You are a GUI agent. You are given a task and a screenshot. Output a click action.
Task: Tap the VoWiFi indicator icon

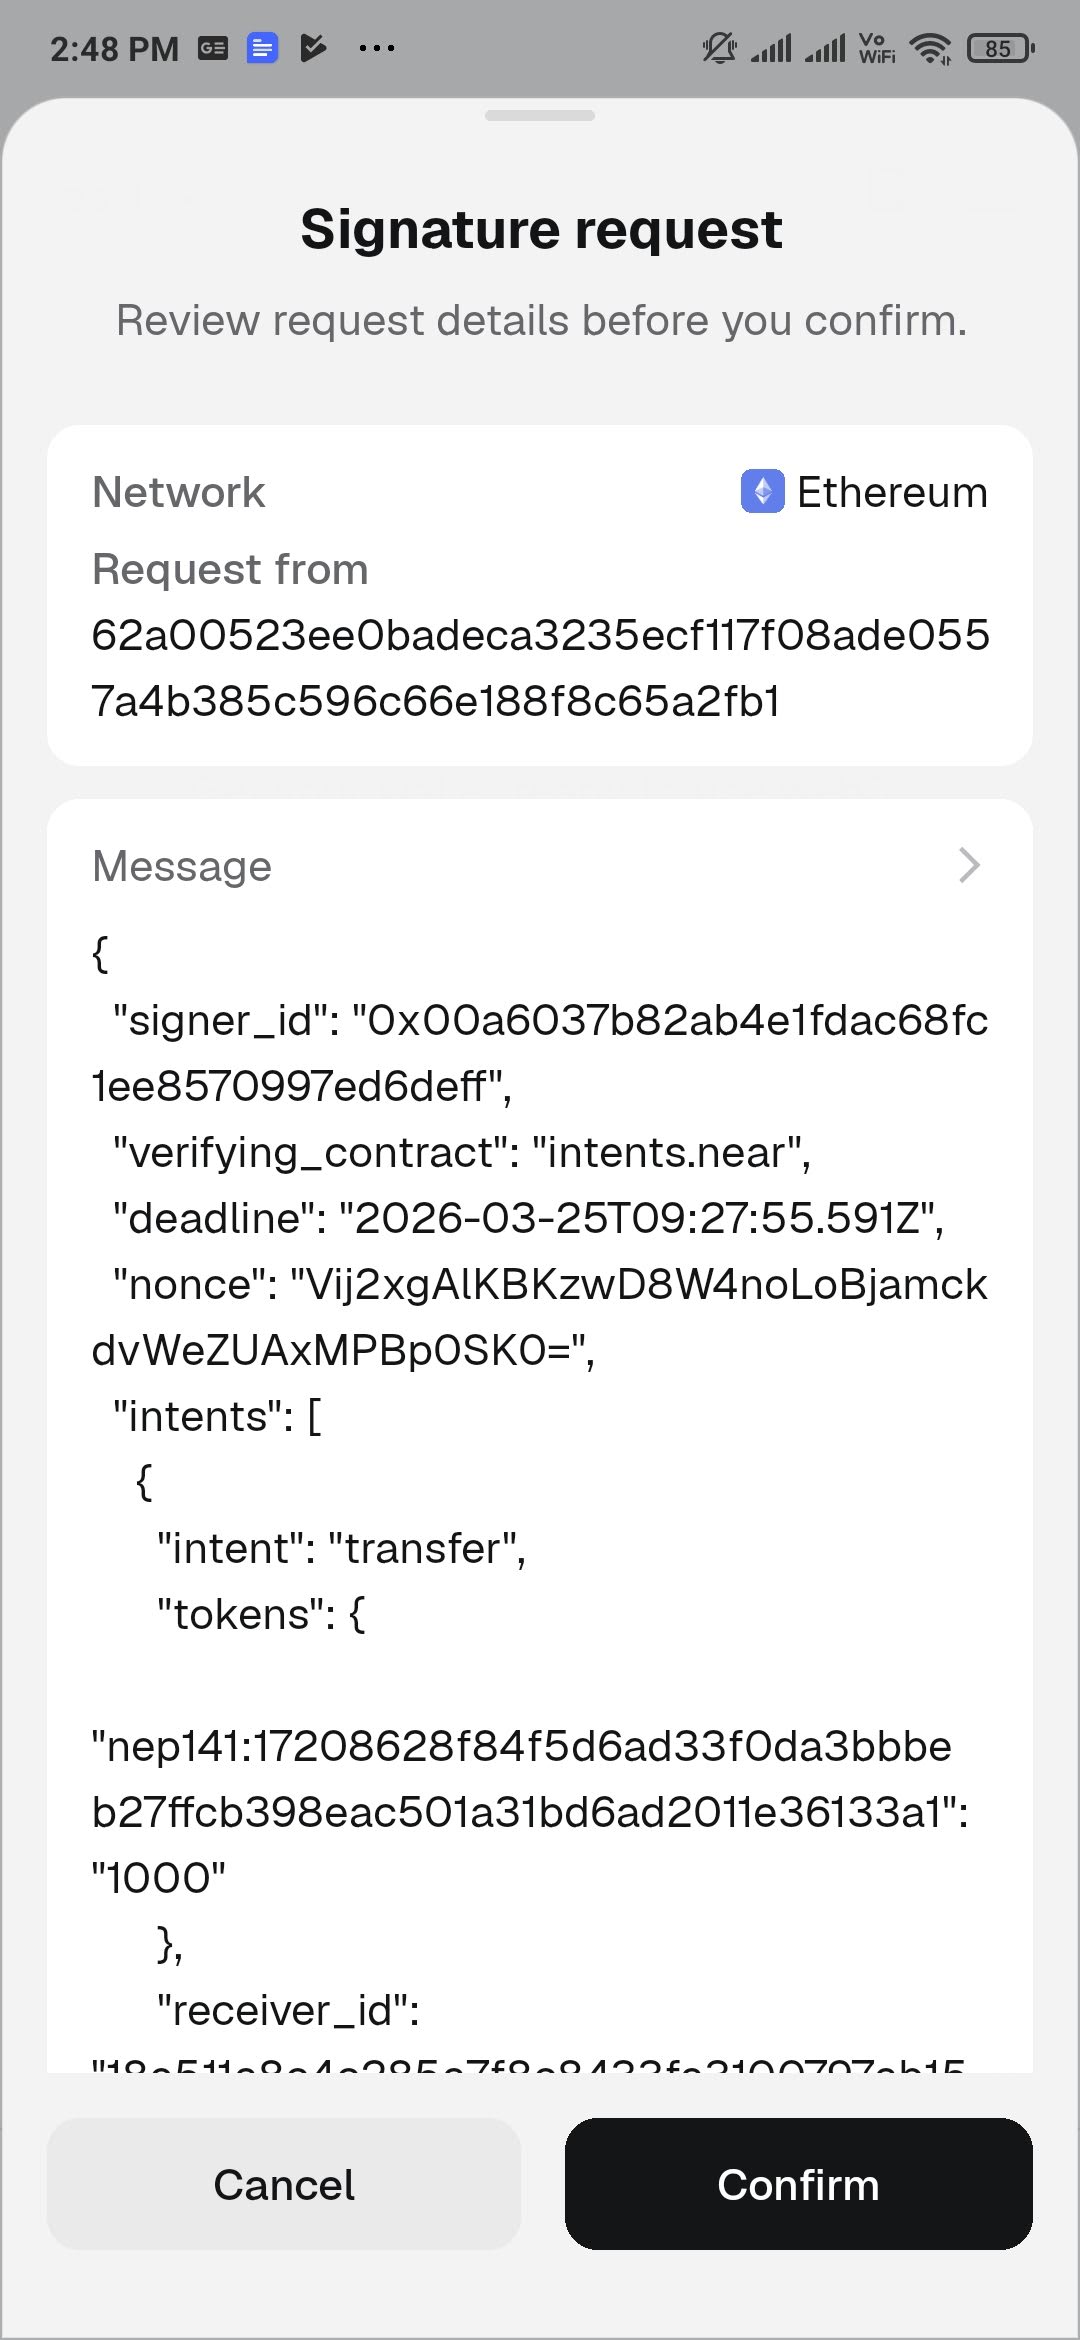[873, 45]
